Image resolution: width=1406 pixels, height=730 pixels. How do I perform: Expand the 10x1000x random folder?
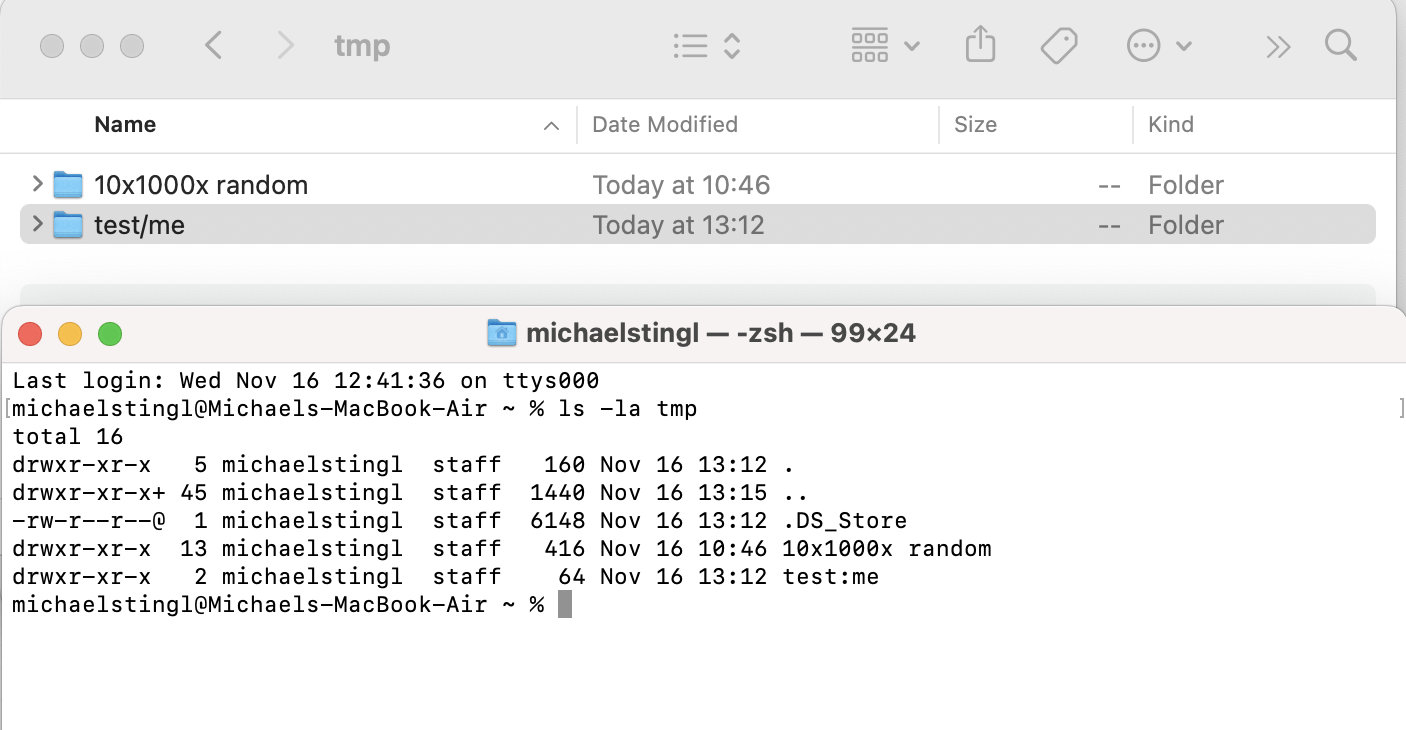tap(37, 184)
